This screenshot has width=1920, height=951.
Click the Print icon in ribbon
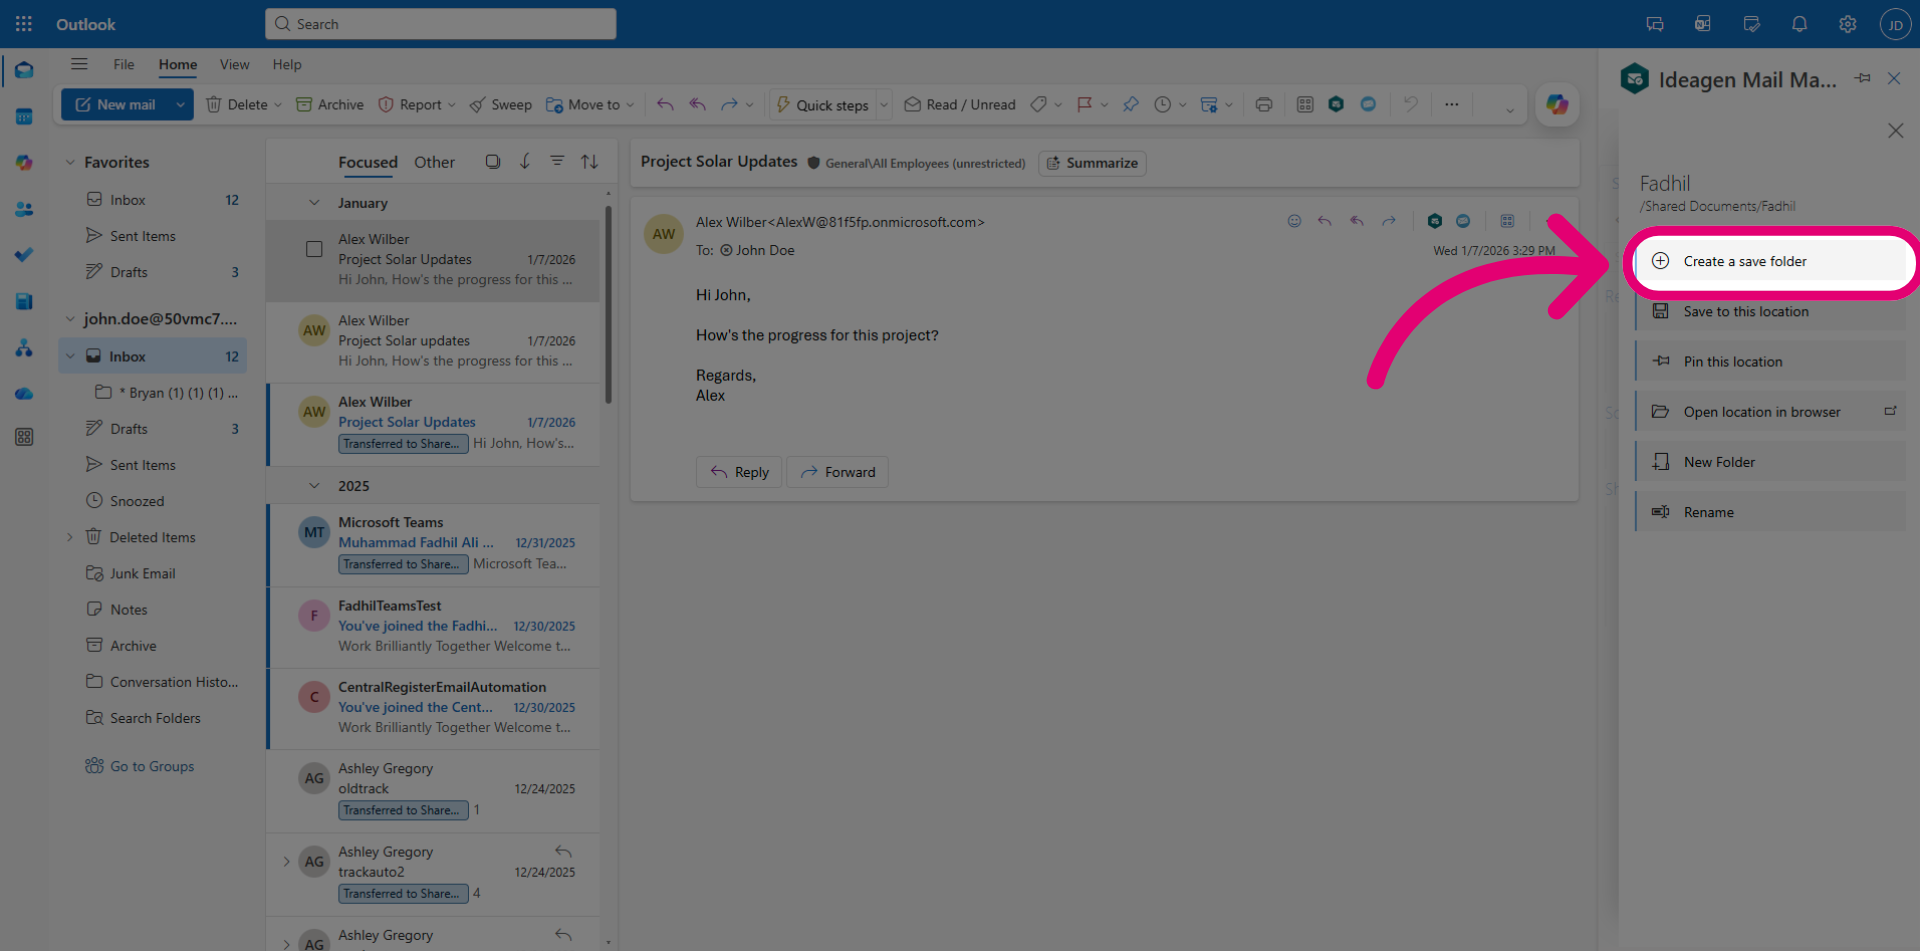click(x=1264, y=104)
